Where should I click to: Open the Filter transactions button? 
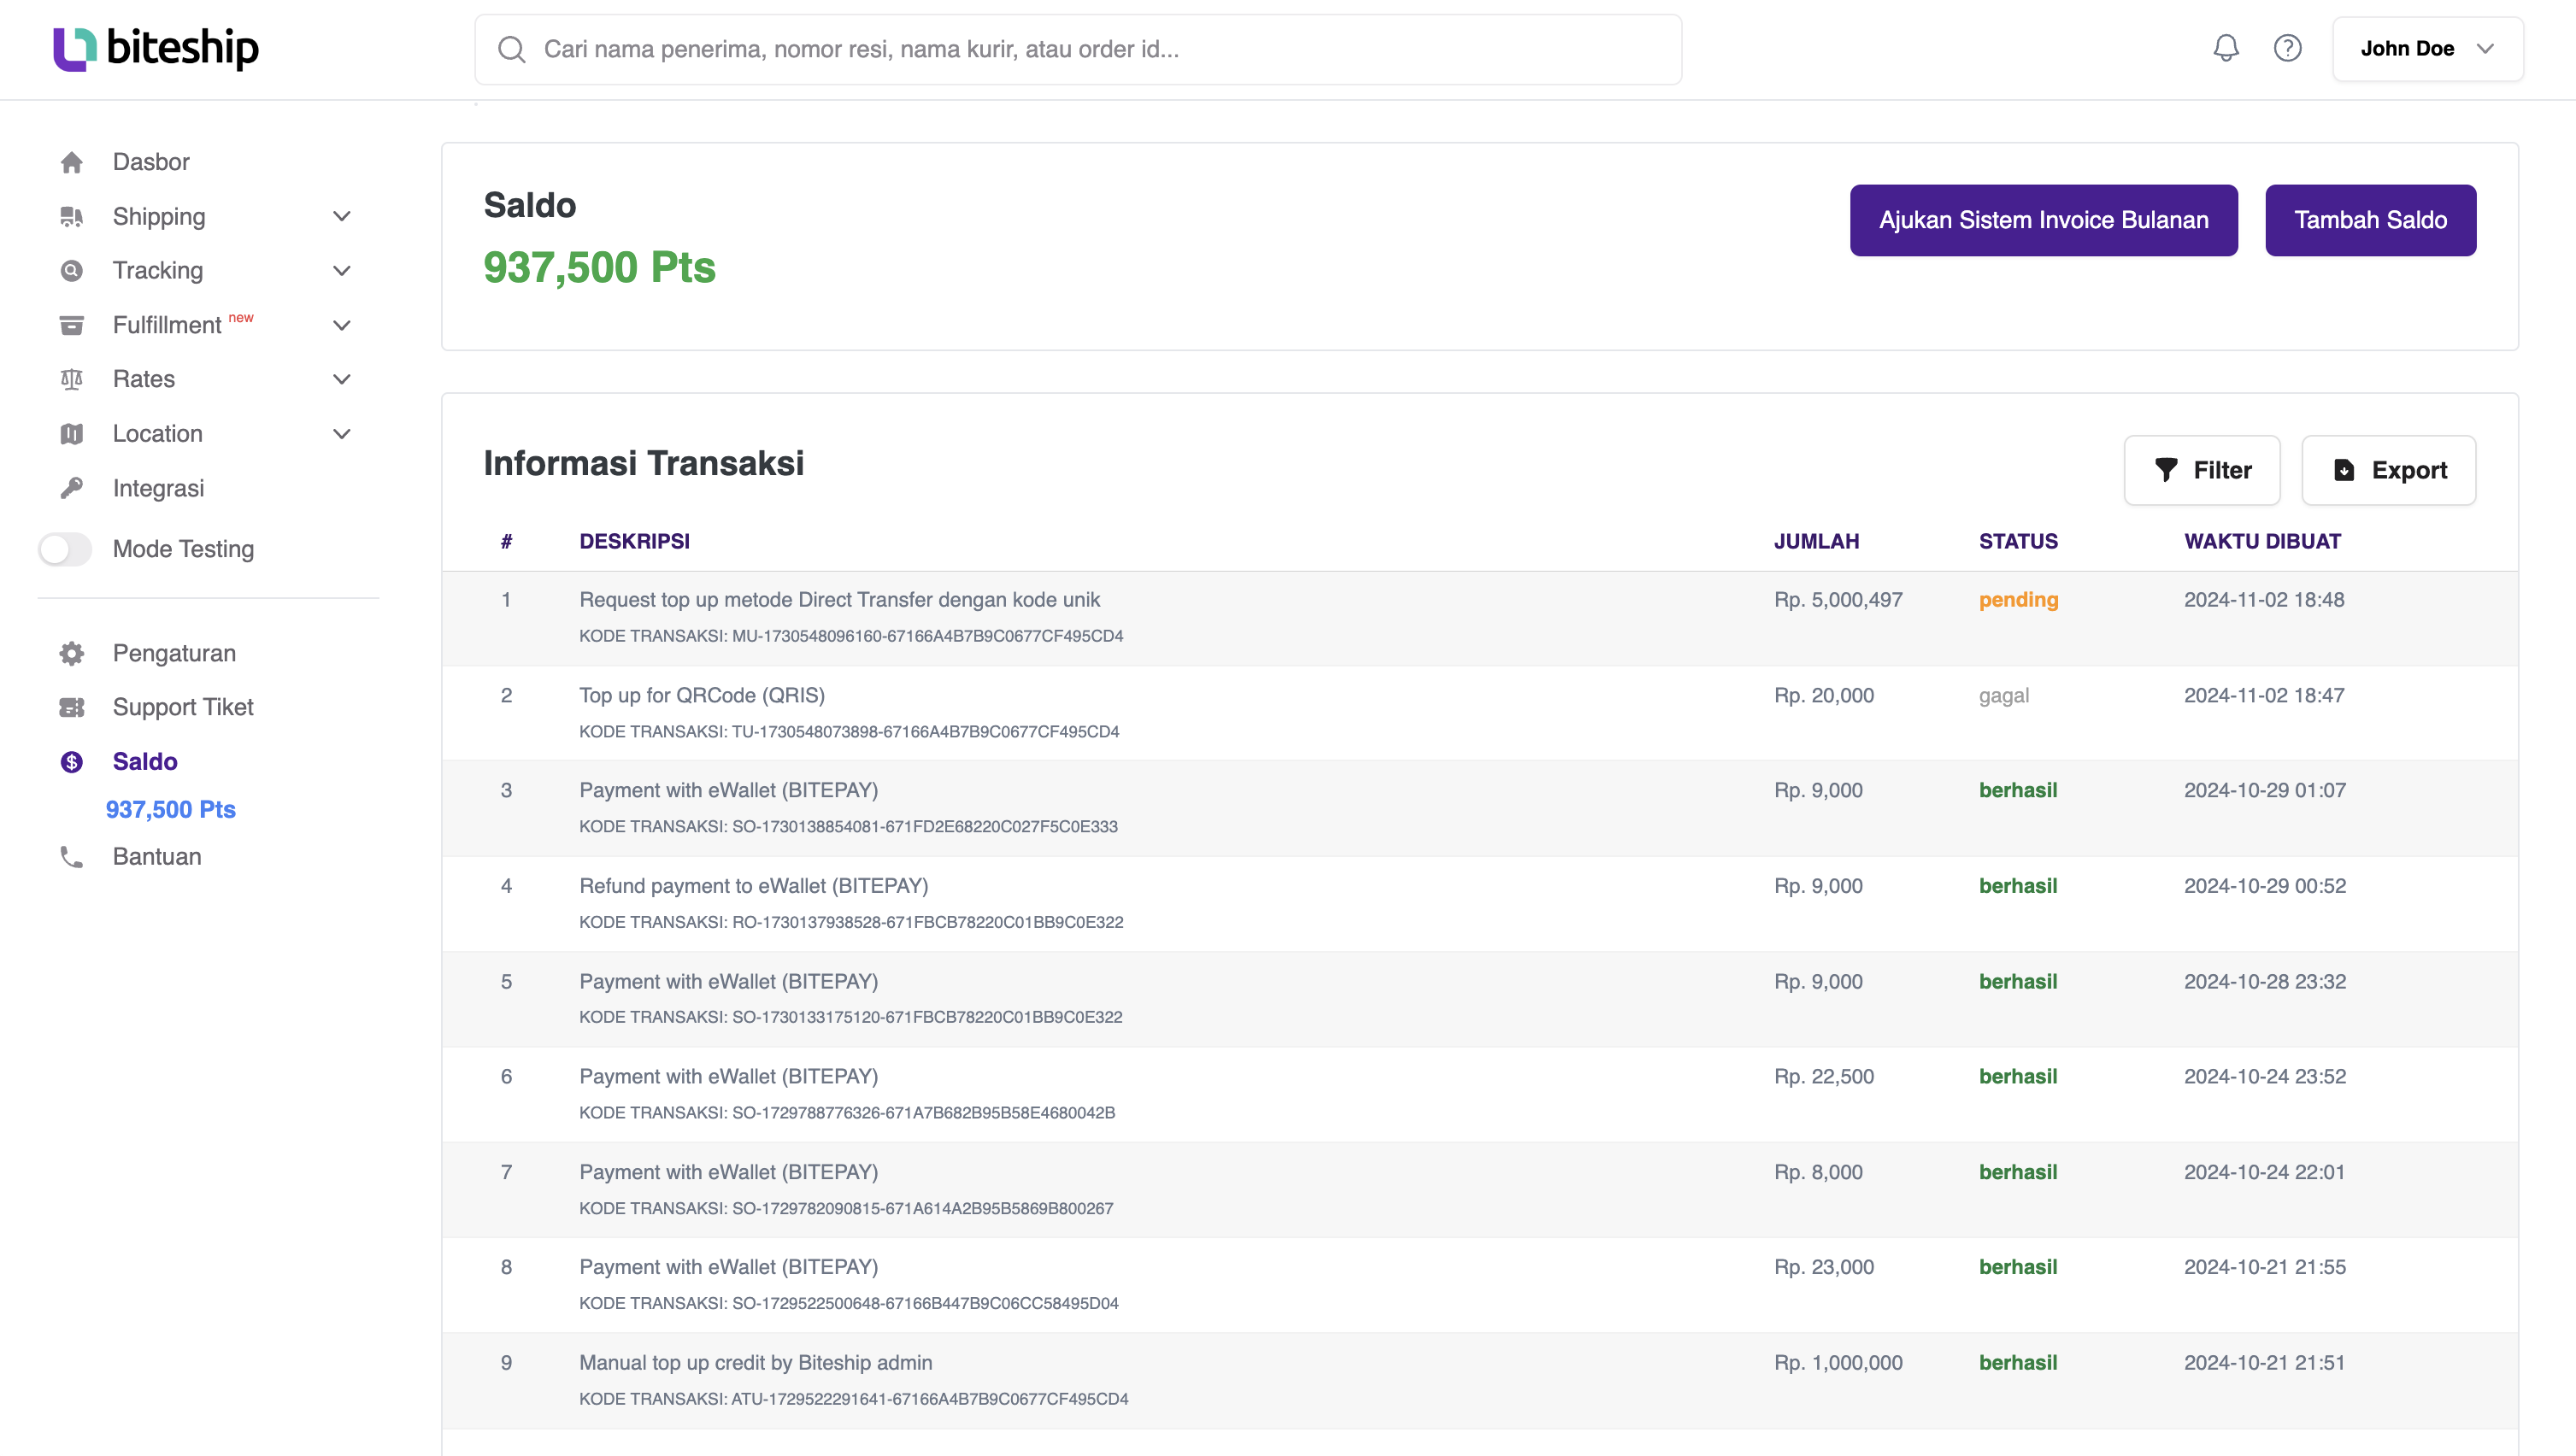pos(2202,470)
